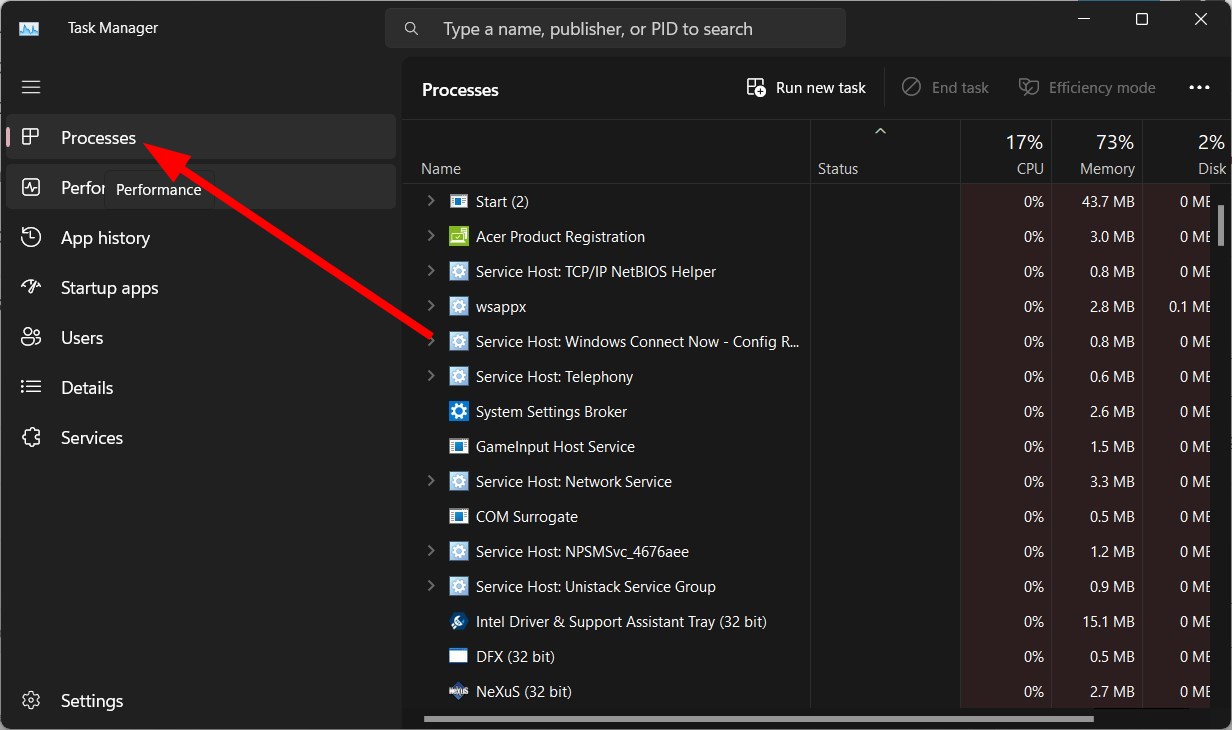1232x730 pixels.
Task: Sort processes by Memory column
Action: (1097, 155)
